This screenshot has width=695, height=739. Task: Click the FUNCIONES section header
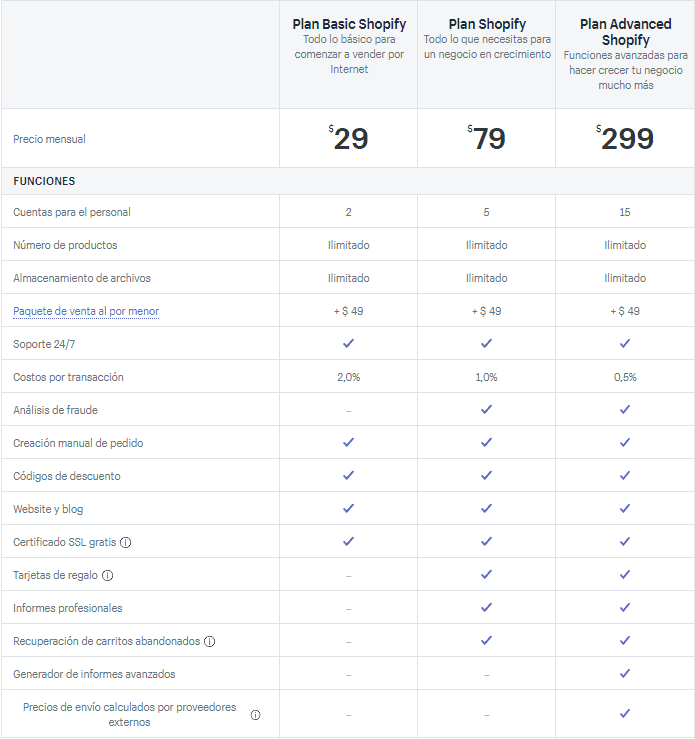[44, 181]
